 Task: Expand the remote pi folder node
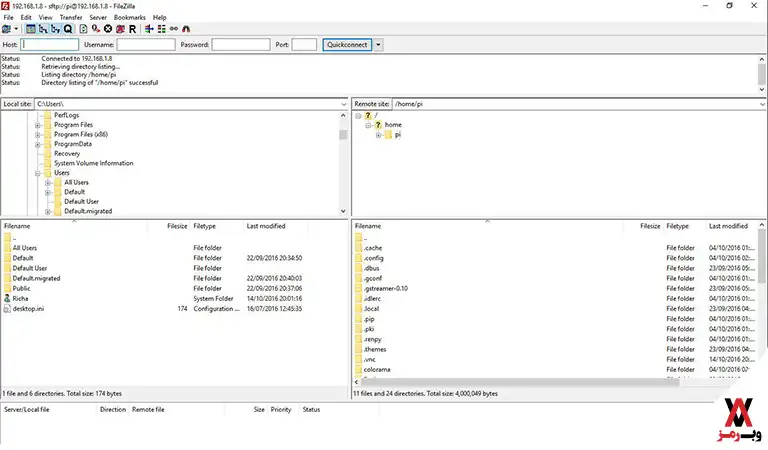coord(378,135)
